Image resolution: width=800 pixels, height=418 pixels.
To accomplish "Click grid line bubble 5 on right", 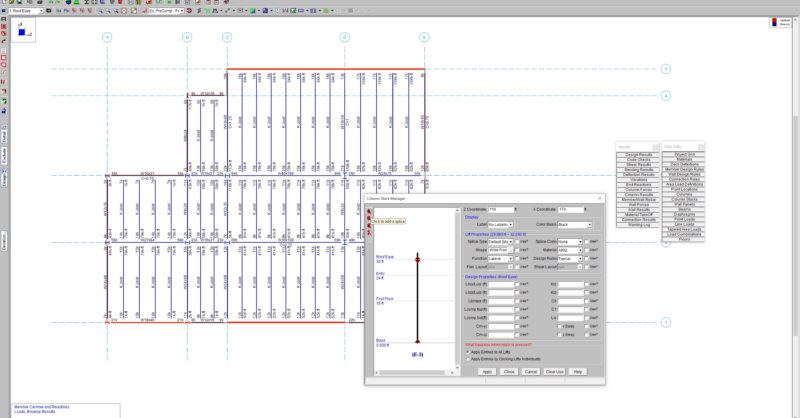I will tap(666, 69).
